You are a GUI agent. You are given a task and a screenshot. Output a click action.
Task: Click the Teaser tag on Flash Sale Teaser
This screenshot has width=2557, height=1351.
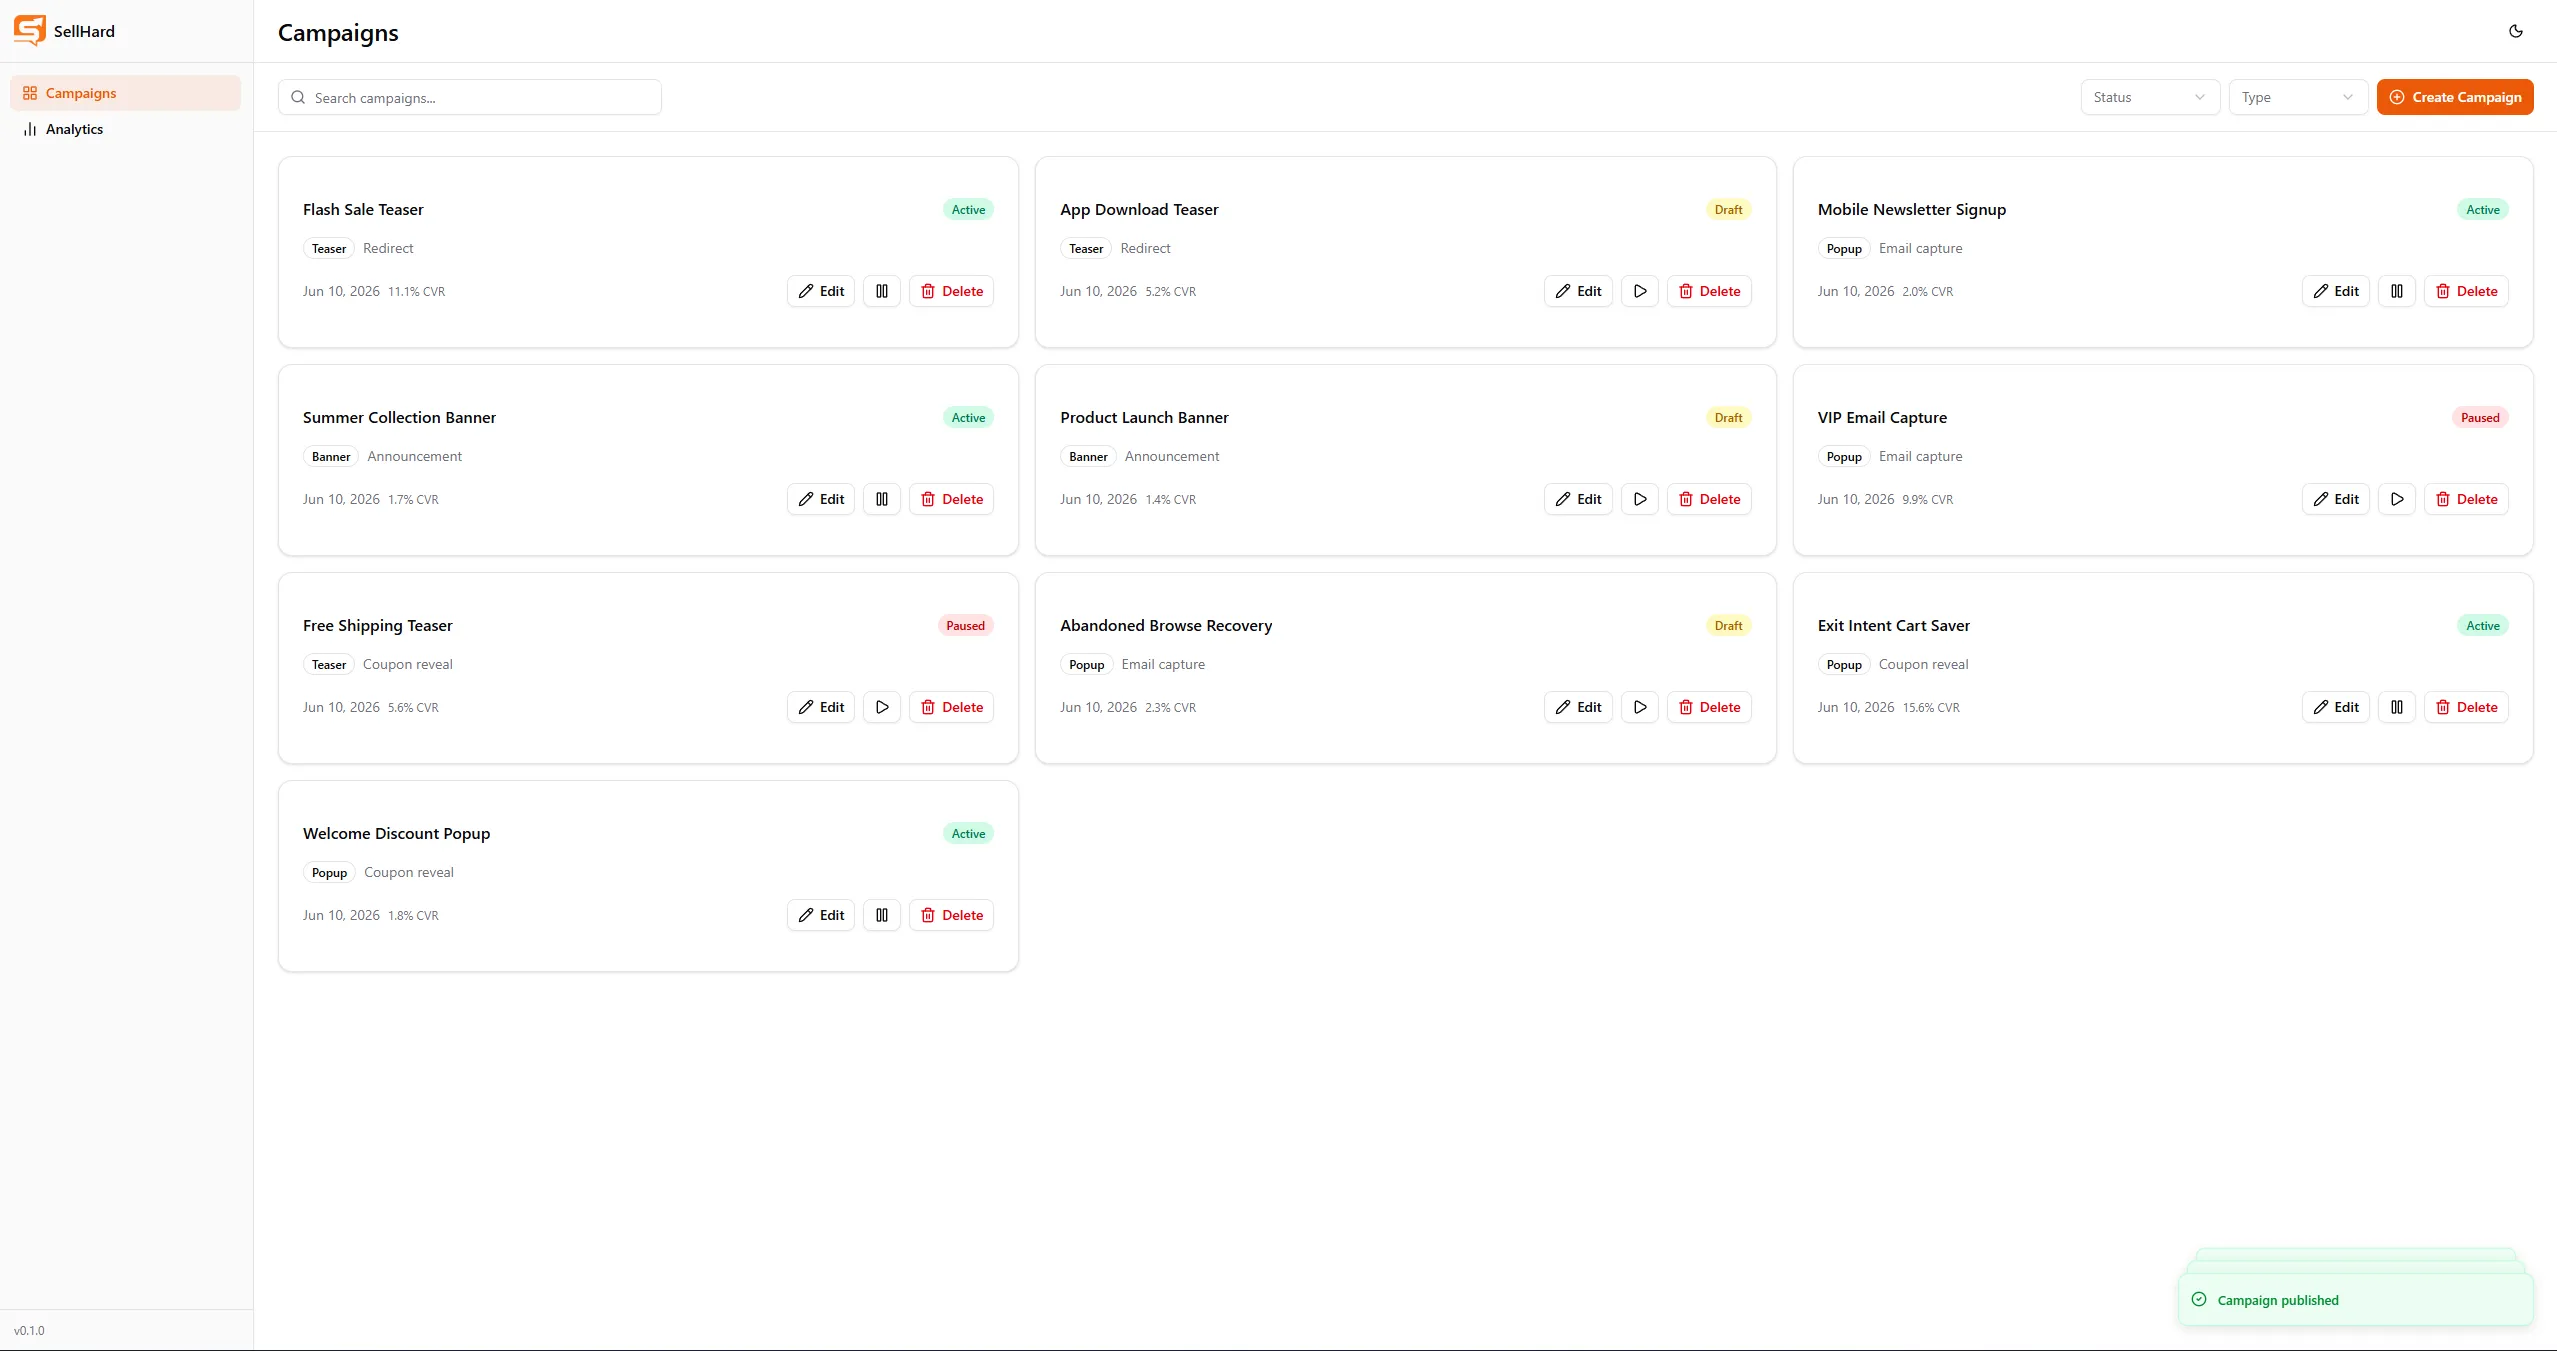tap(329, 248)
